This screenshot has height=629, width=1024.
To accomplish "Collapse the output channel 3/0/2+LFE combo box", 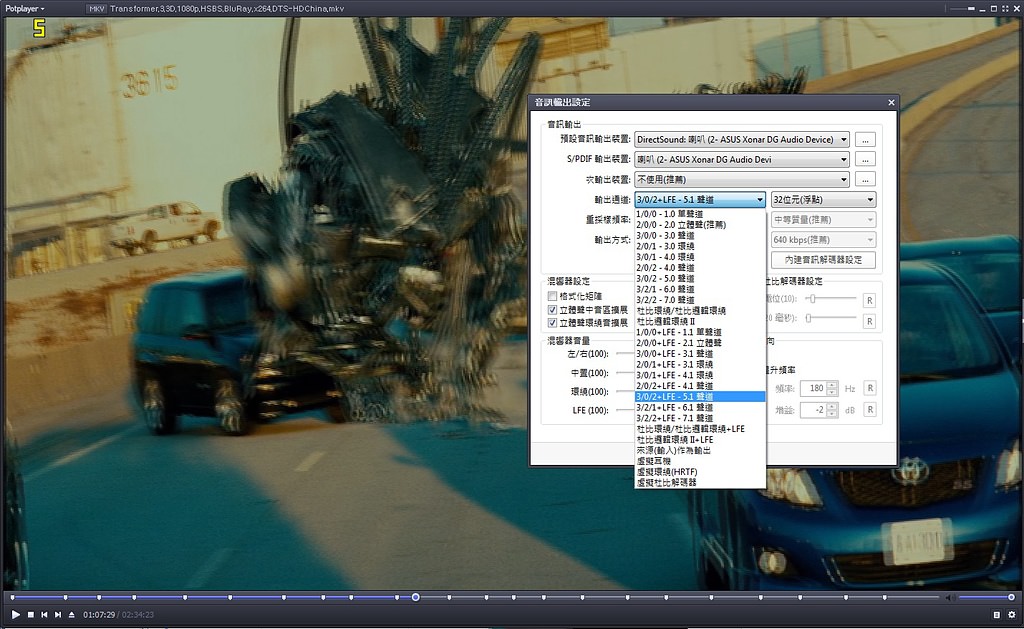I will [699, 200].
